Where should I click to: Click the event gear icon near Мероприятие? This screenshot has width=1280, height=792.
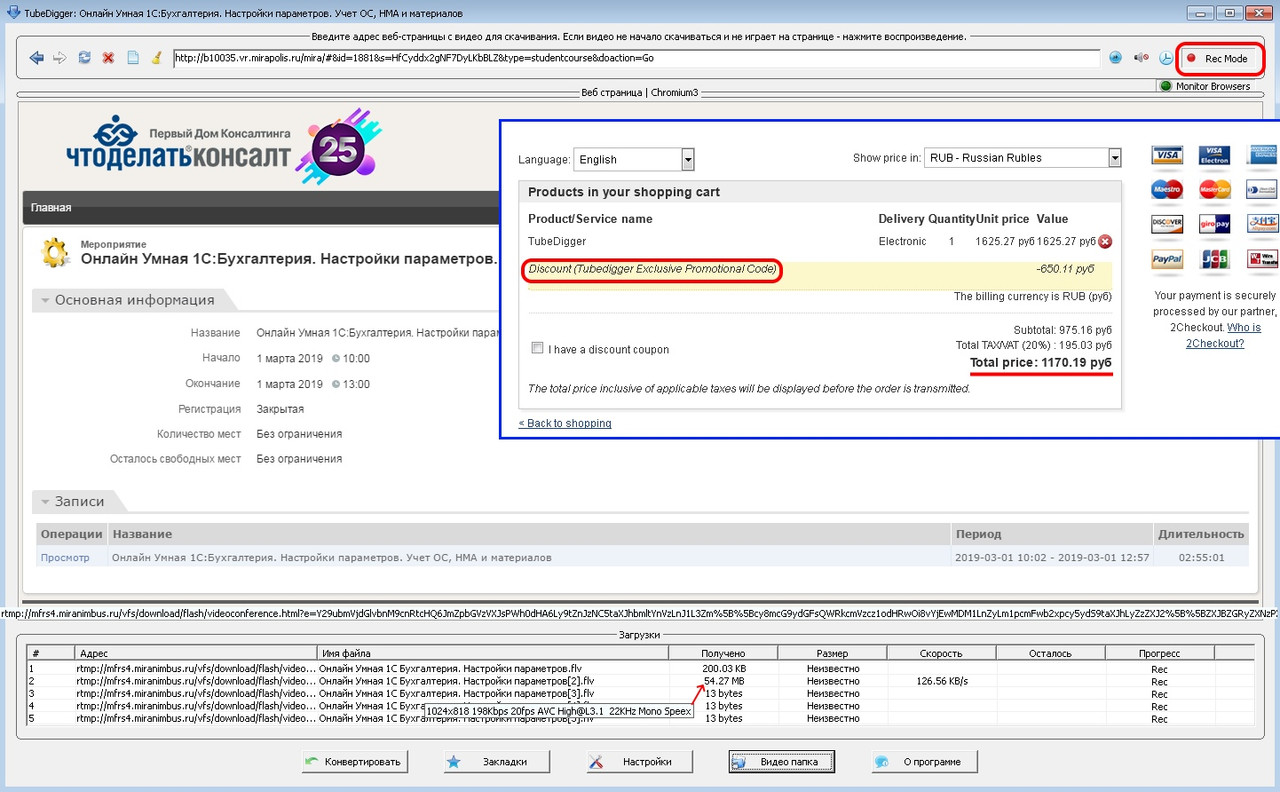[55, 253]
